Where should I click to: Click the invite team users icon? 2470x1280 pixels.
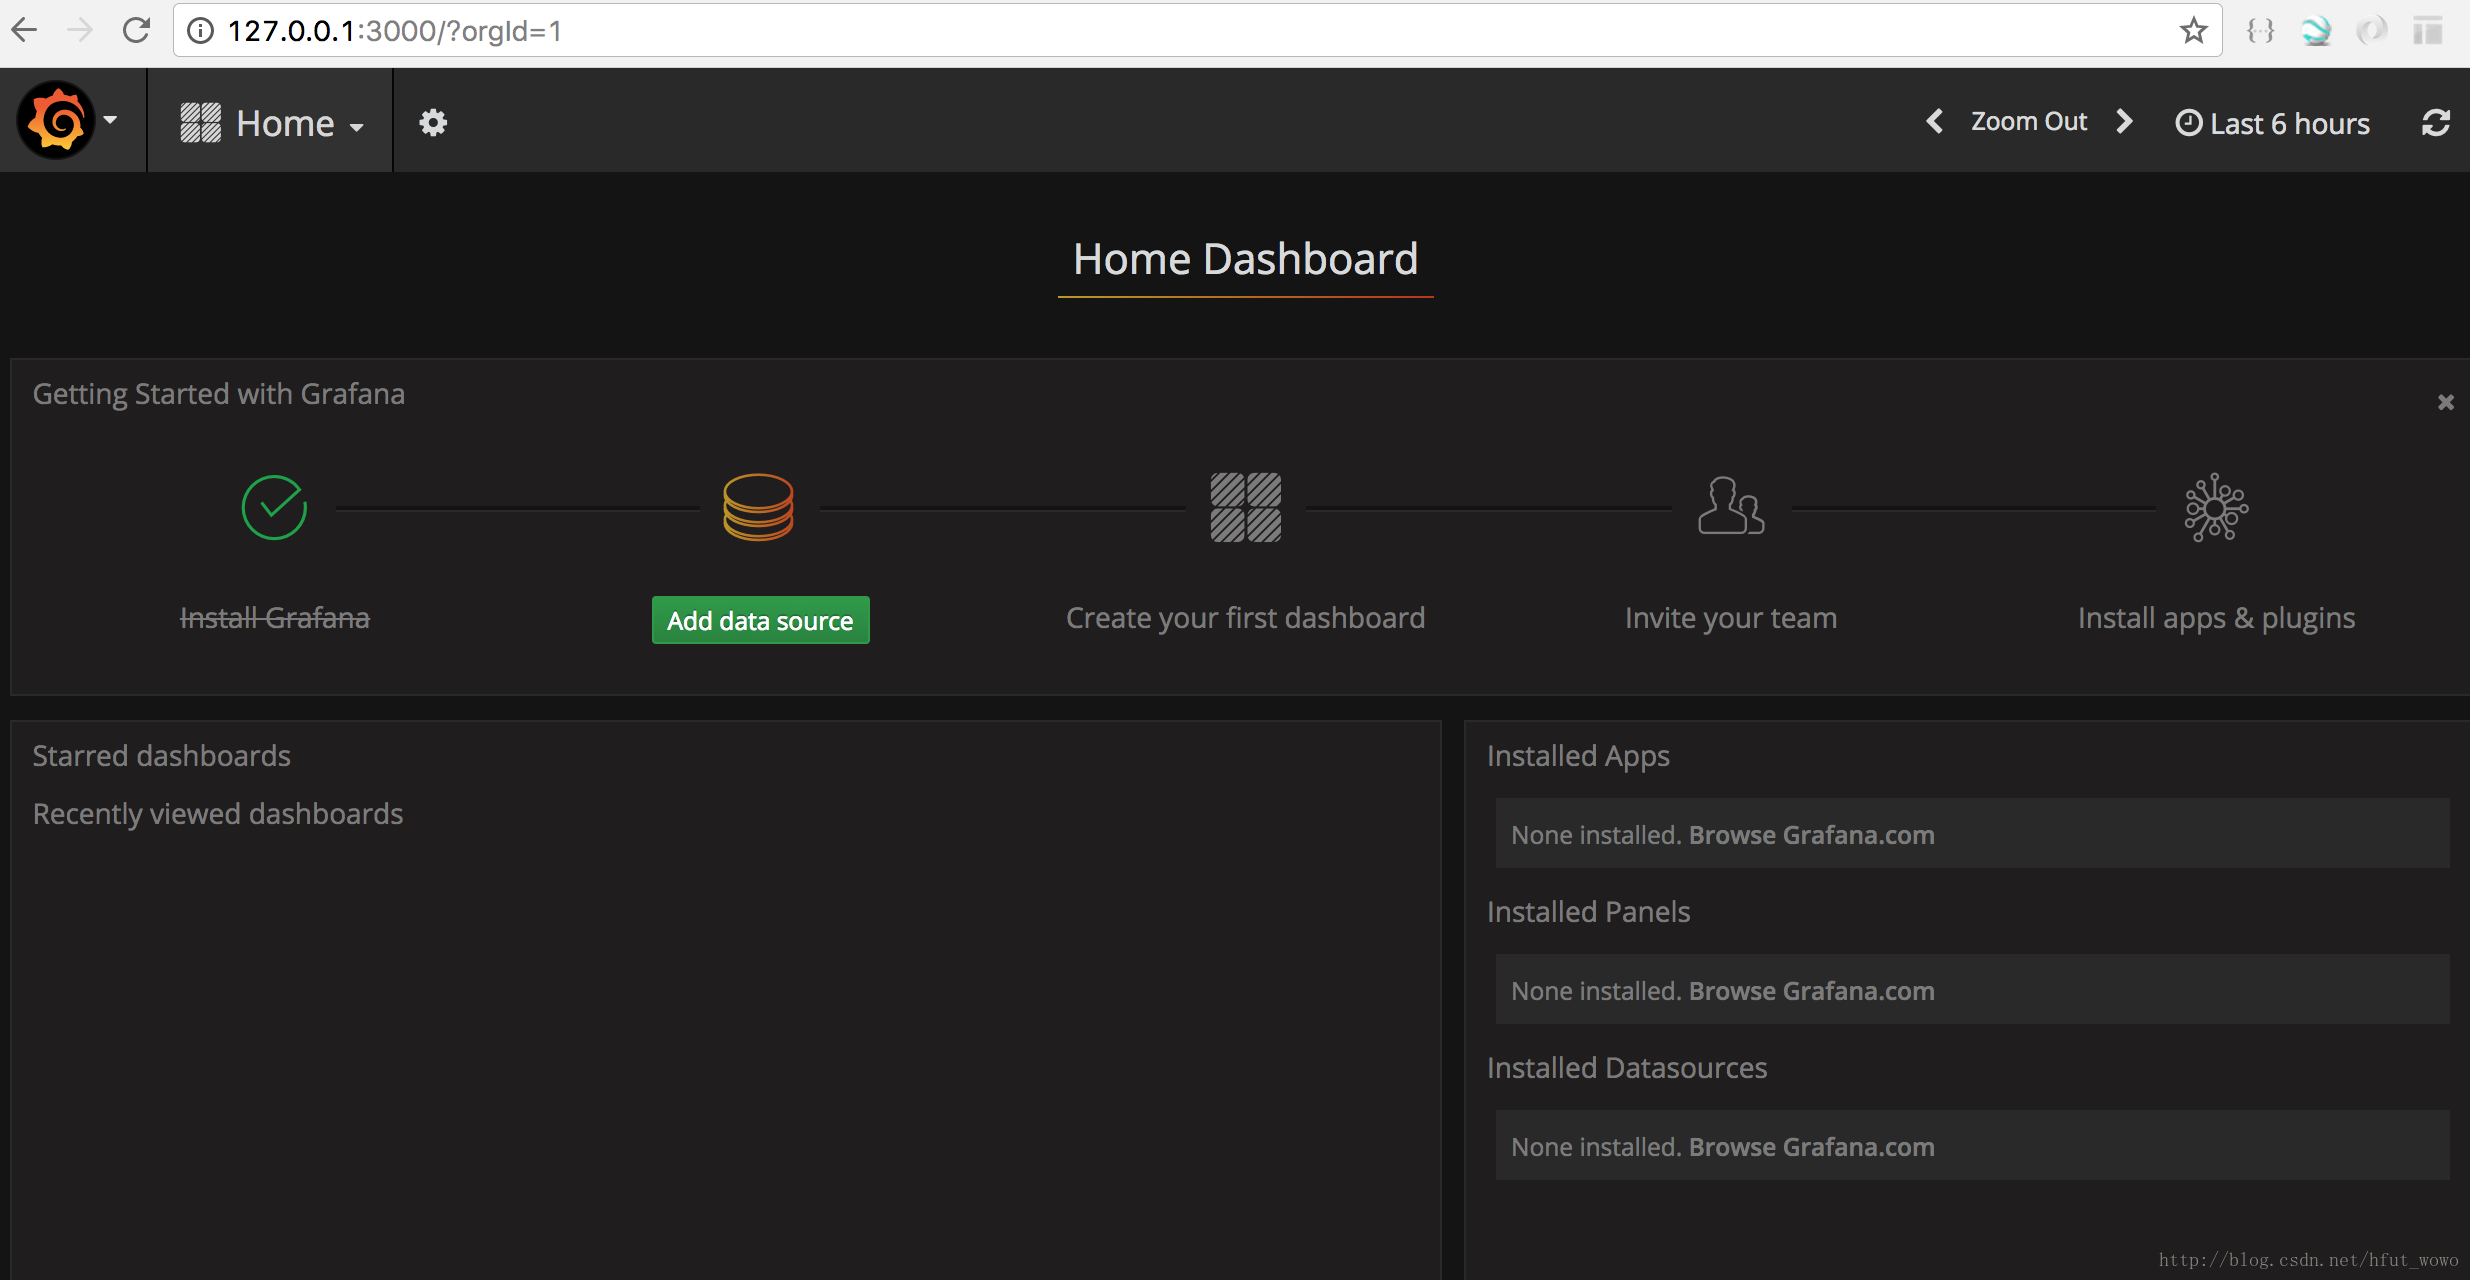click(x=1731, y=506)
